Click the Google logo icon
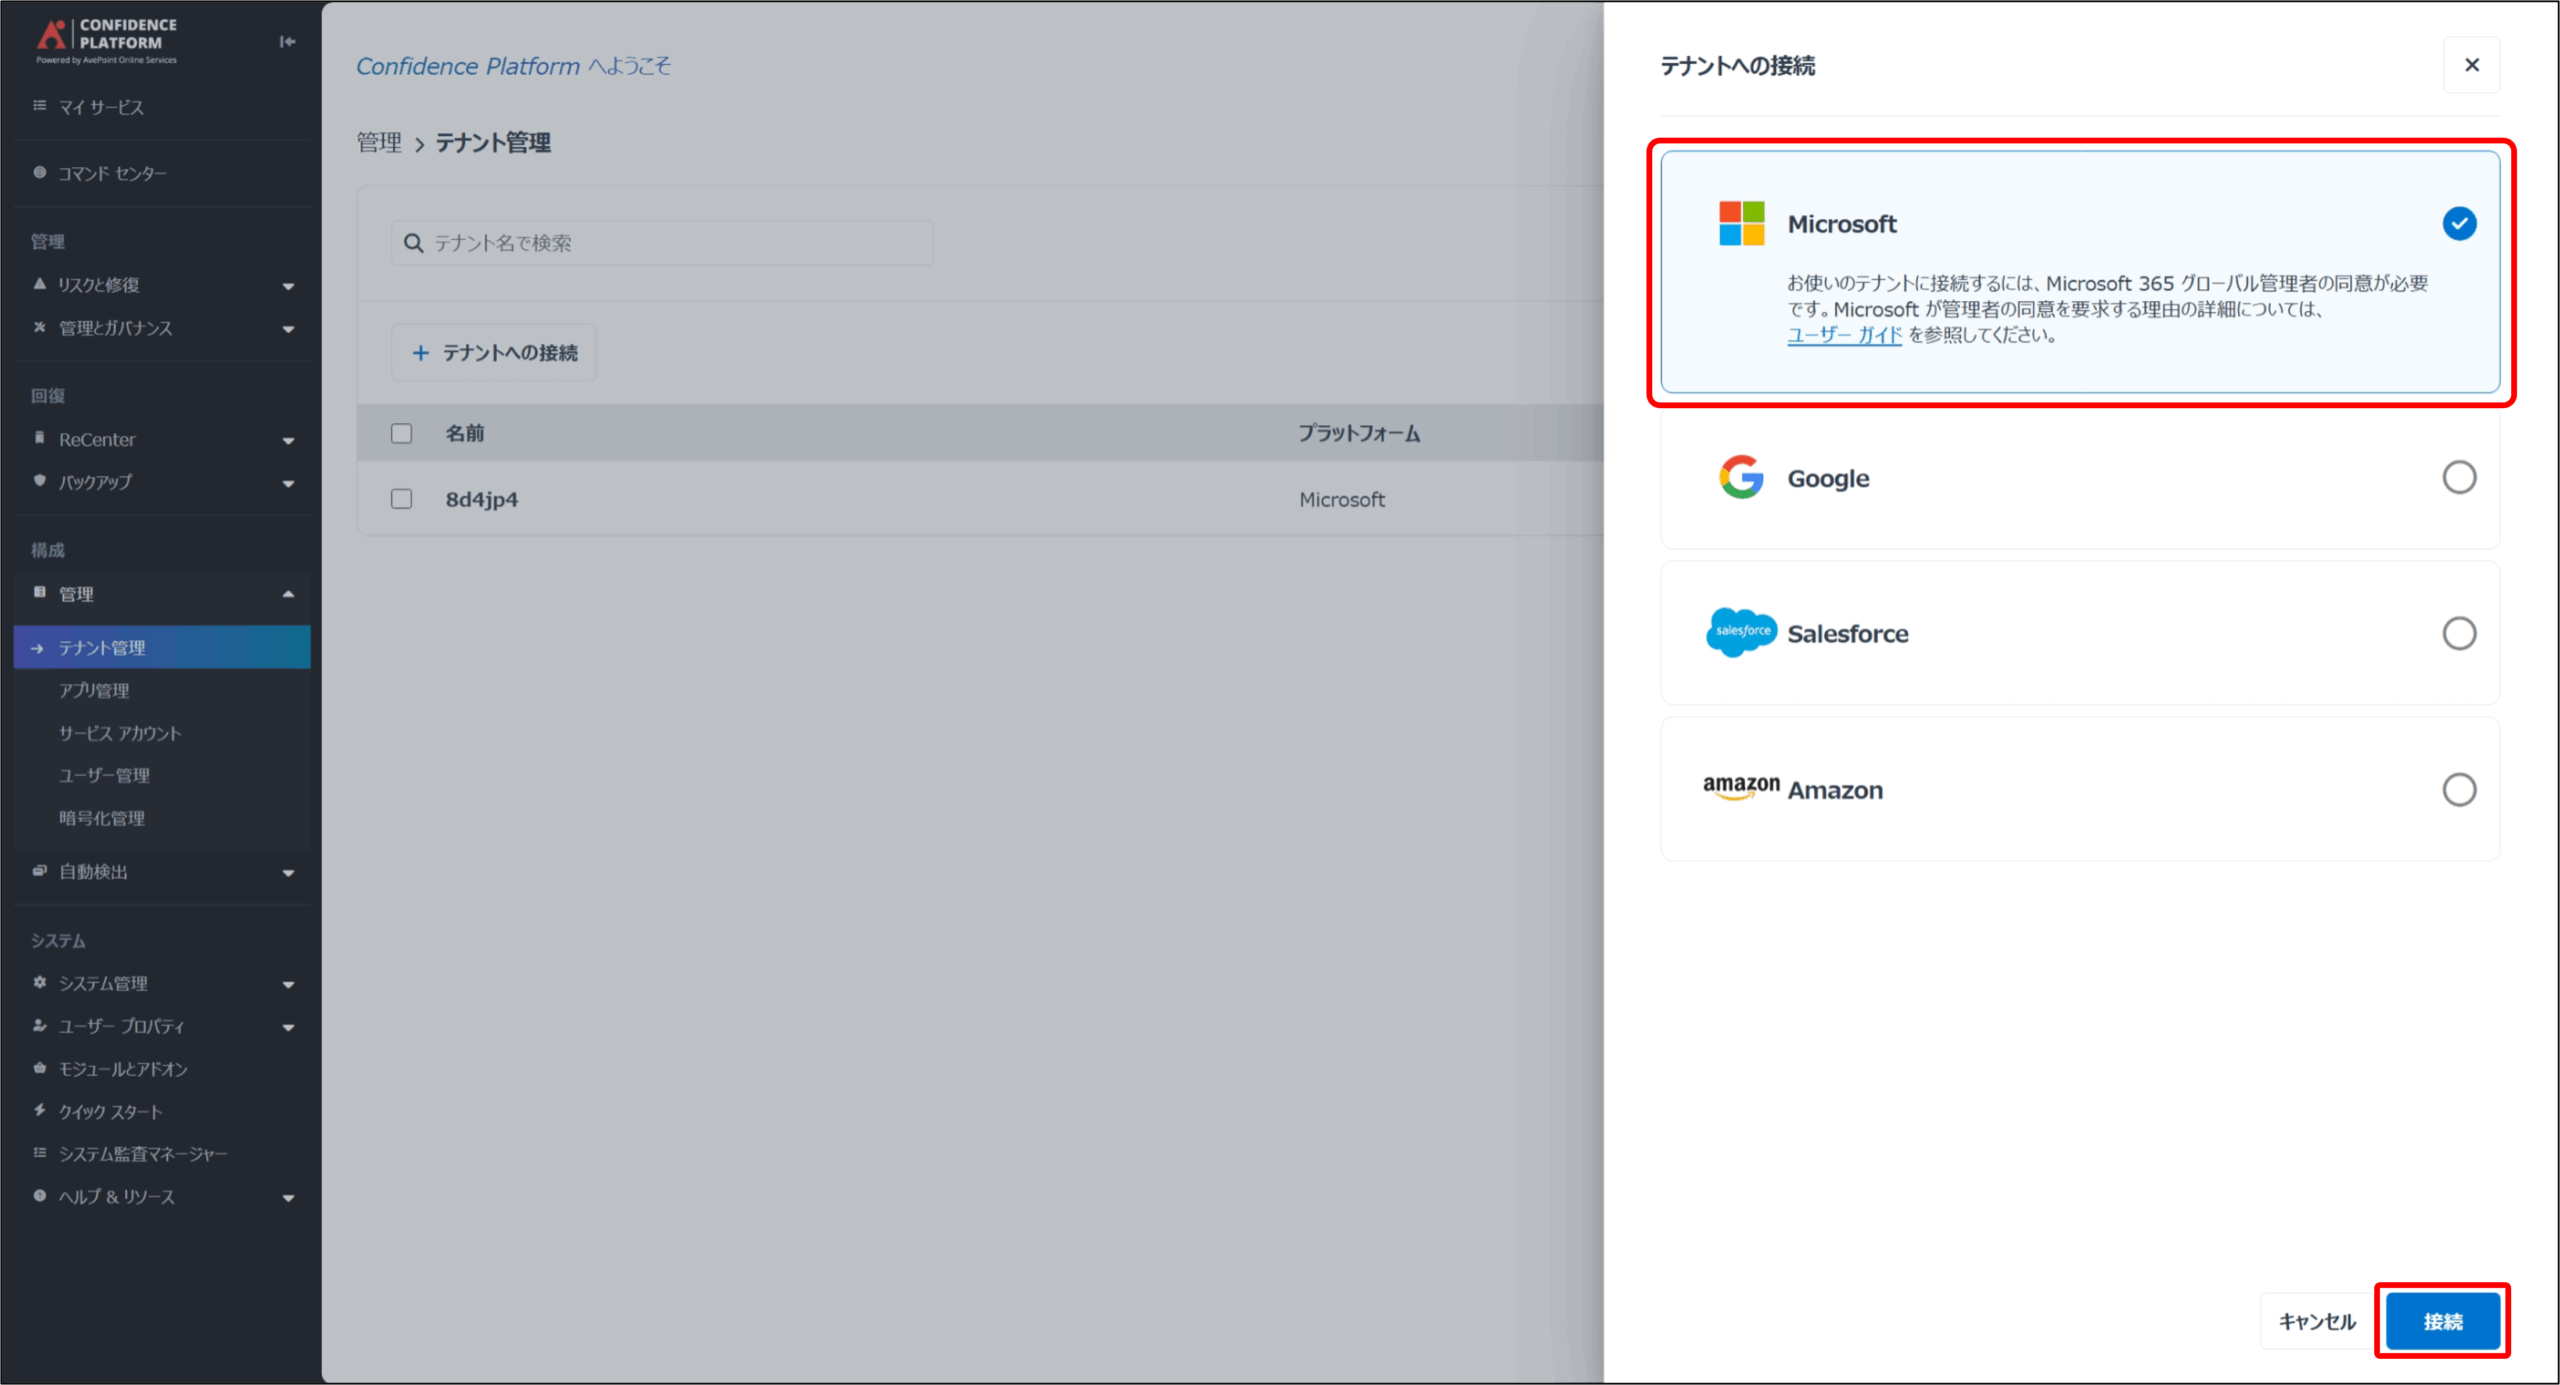The image size is (2560, 1385). pos(1741,477)
